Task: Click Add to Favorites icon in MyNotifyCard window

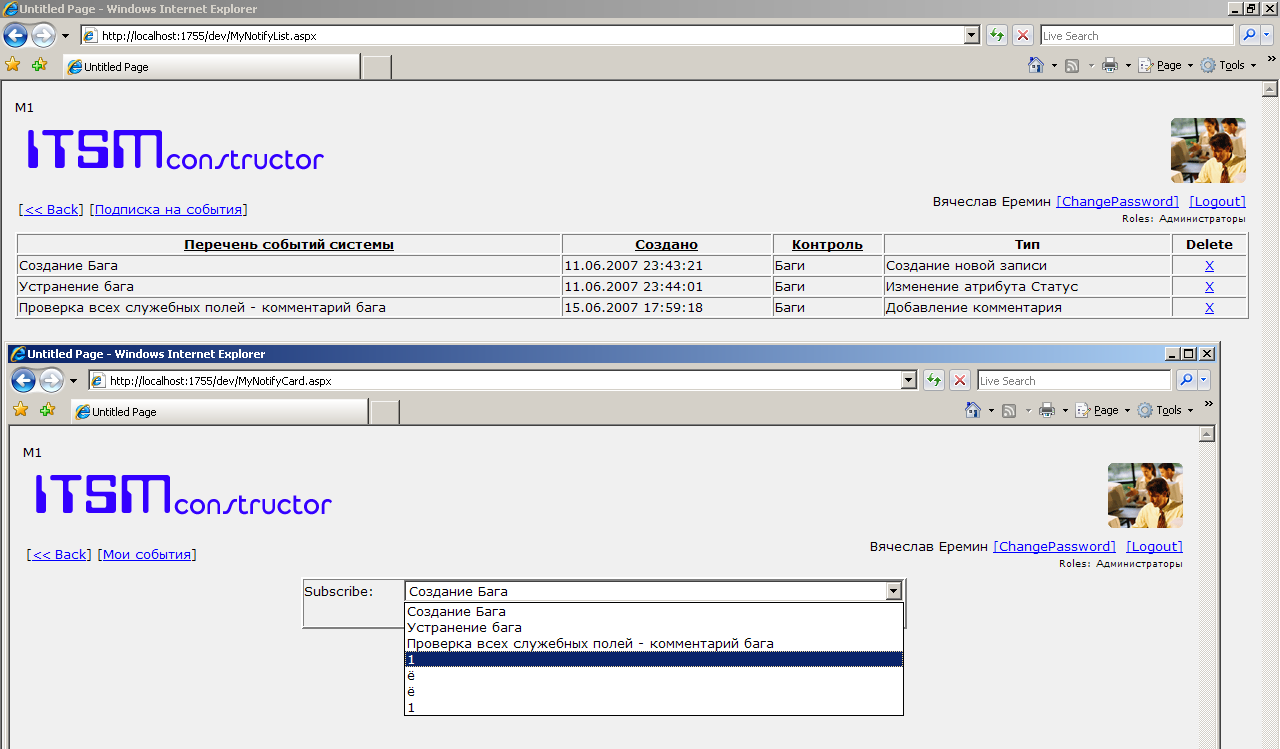Action: pos(47,410)
